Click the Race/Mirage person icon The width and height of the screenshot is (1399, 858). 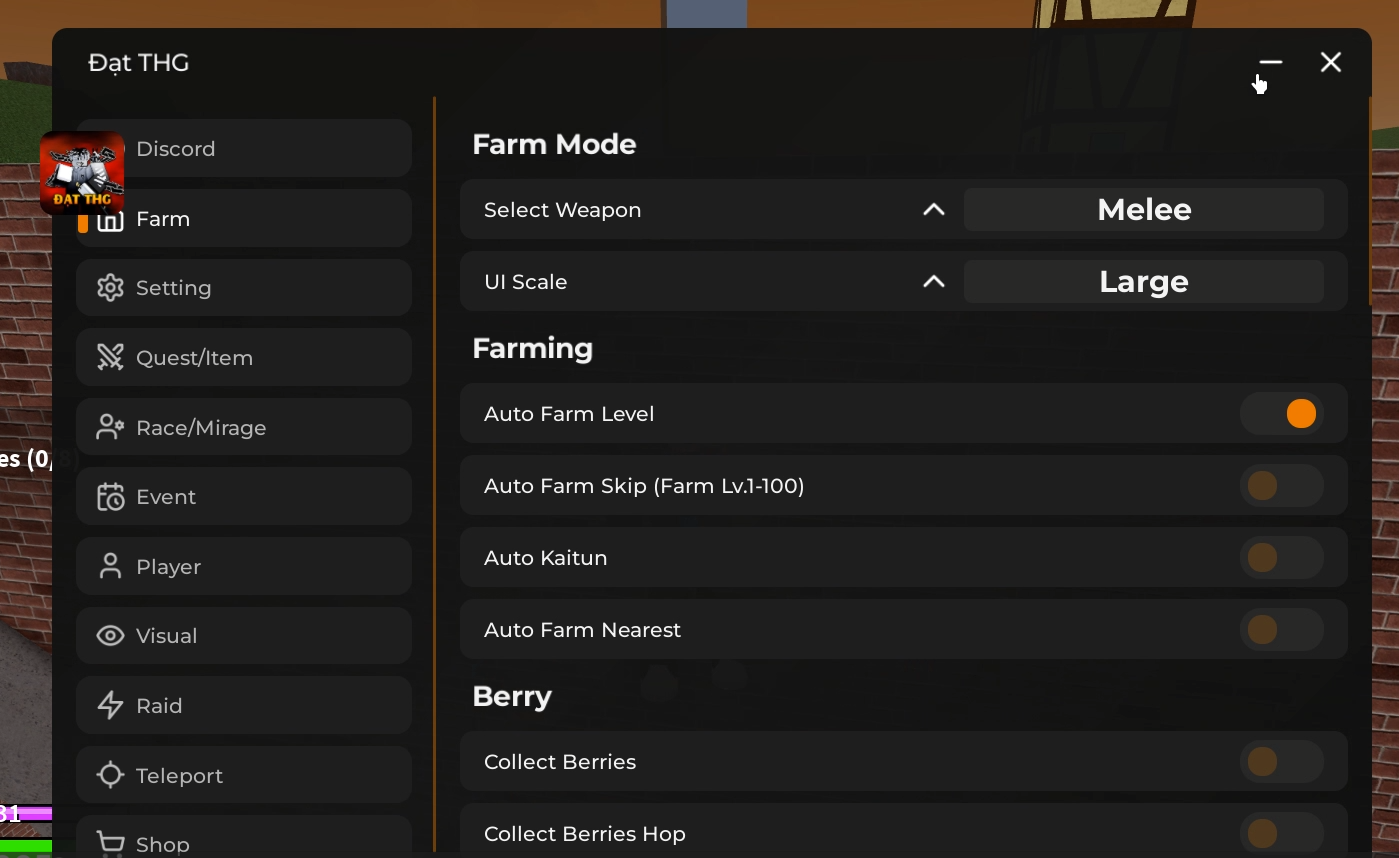tap(110, 428)
